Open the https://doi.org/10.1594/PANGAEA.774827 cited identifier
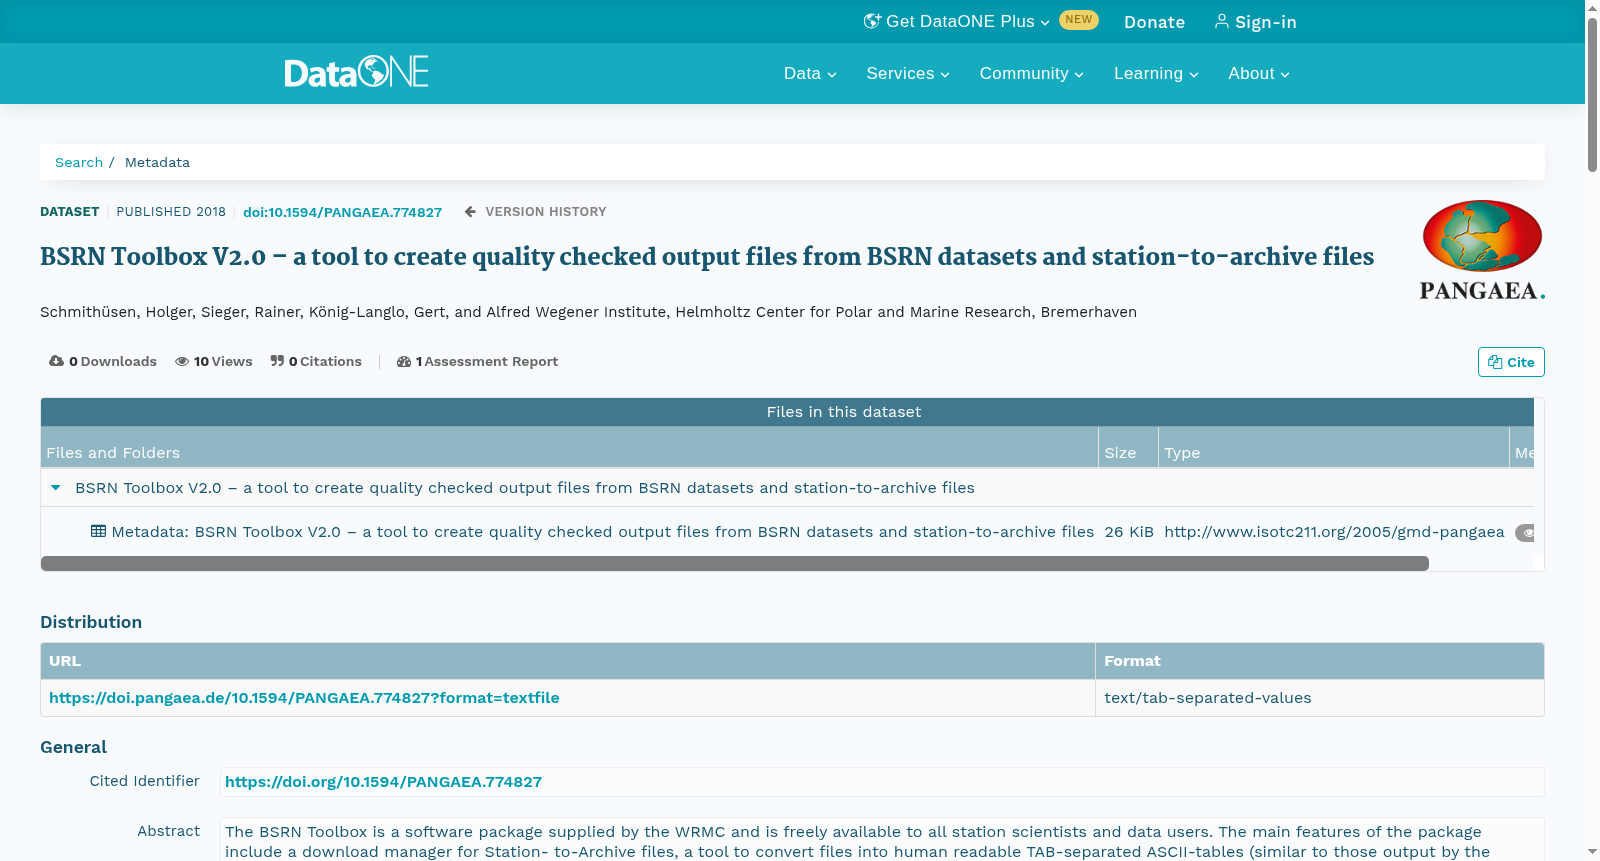 [x=383, y=782]
